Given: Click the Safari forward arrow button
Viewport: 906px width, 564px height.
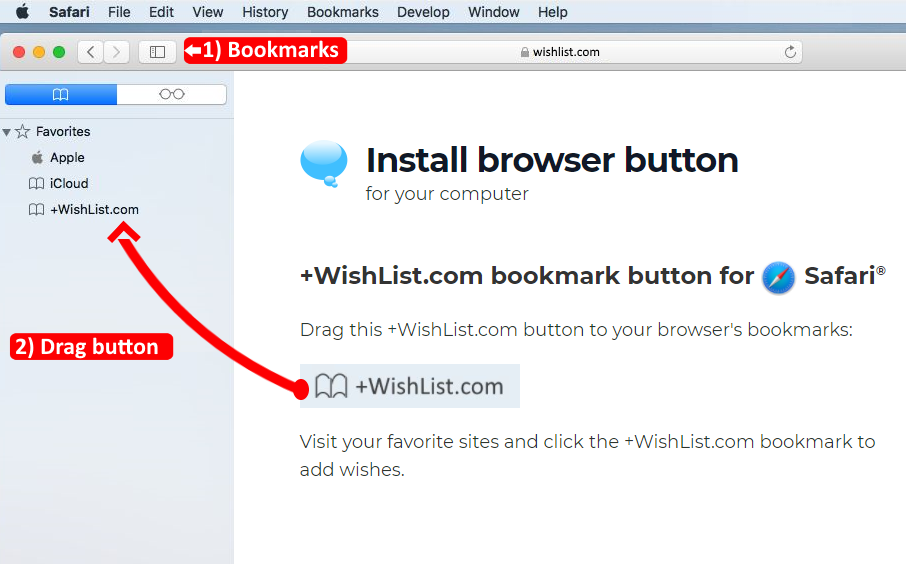Looking at the screenshot, I should (116, 52).
